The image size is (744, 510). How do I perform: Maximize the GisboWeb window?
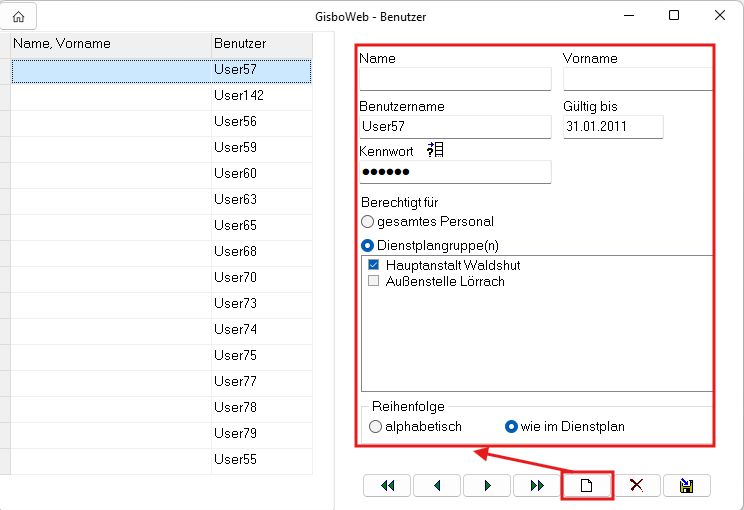click(x=674, y=15)
